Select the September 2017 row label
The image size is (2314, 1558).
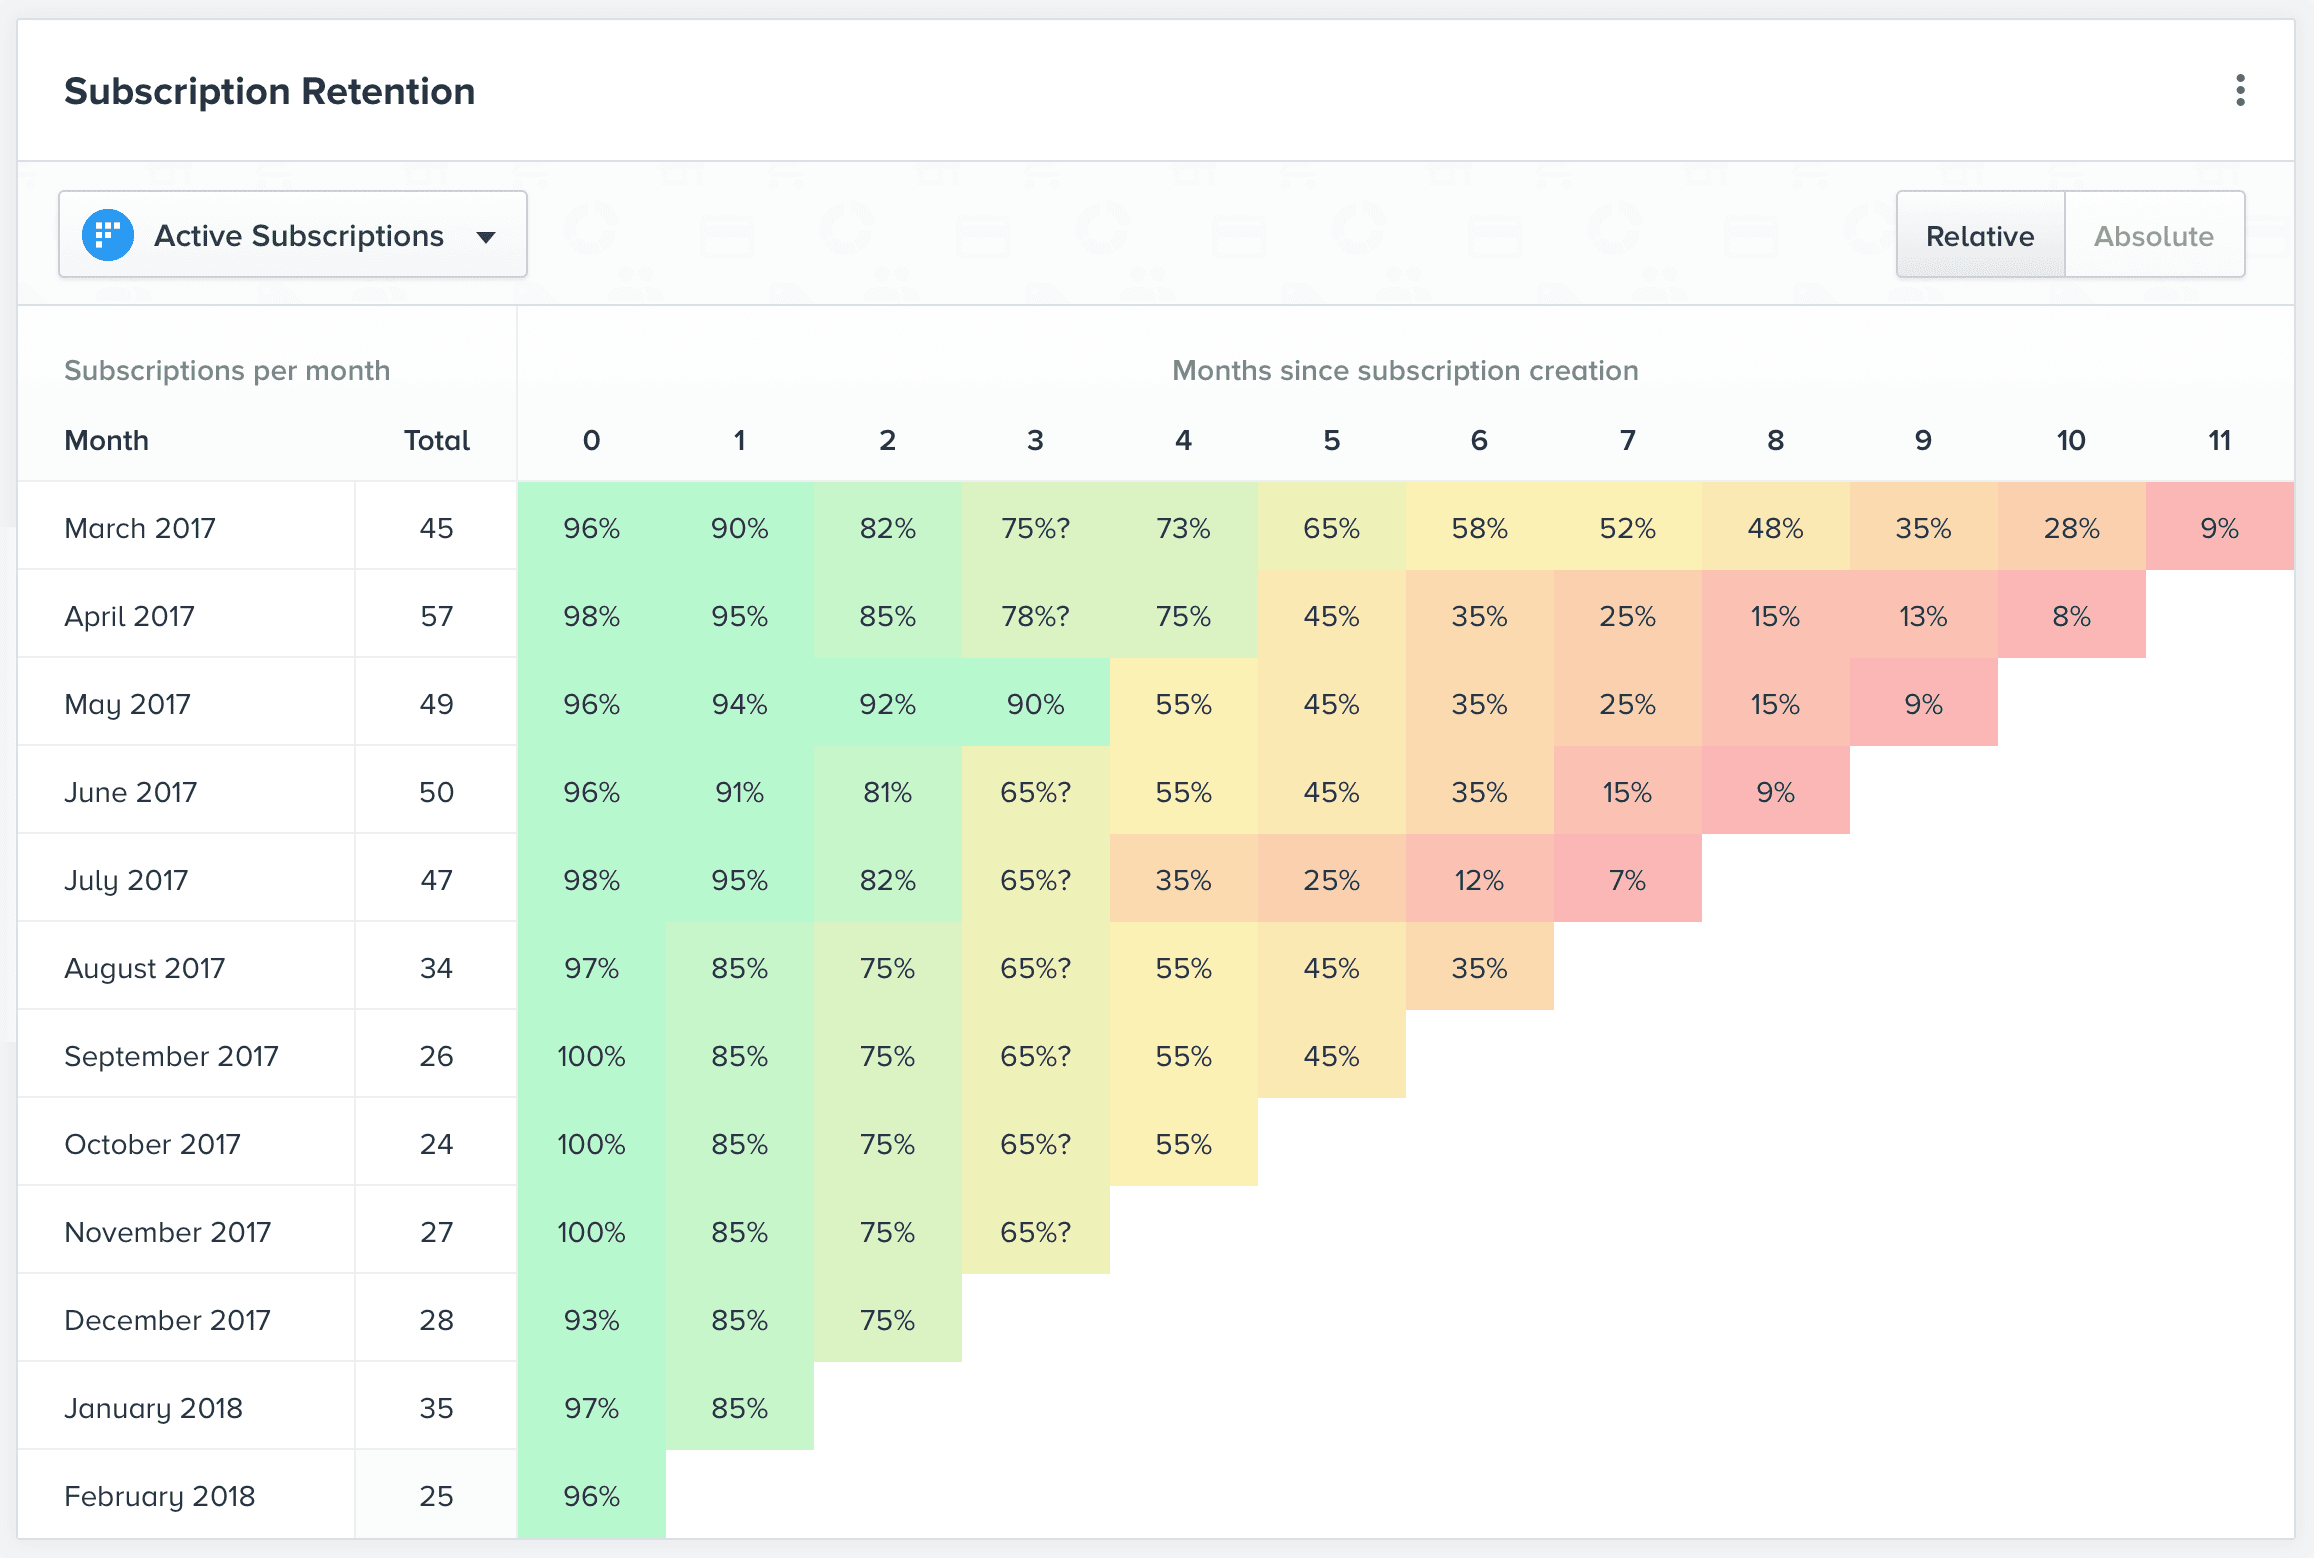172,1056
